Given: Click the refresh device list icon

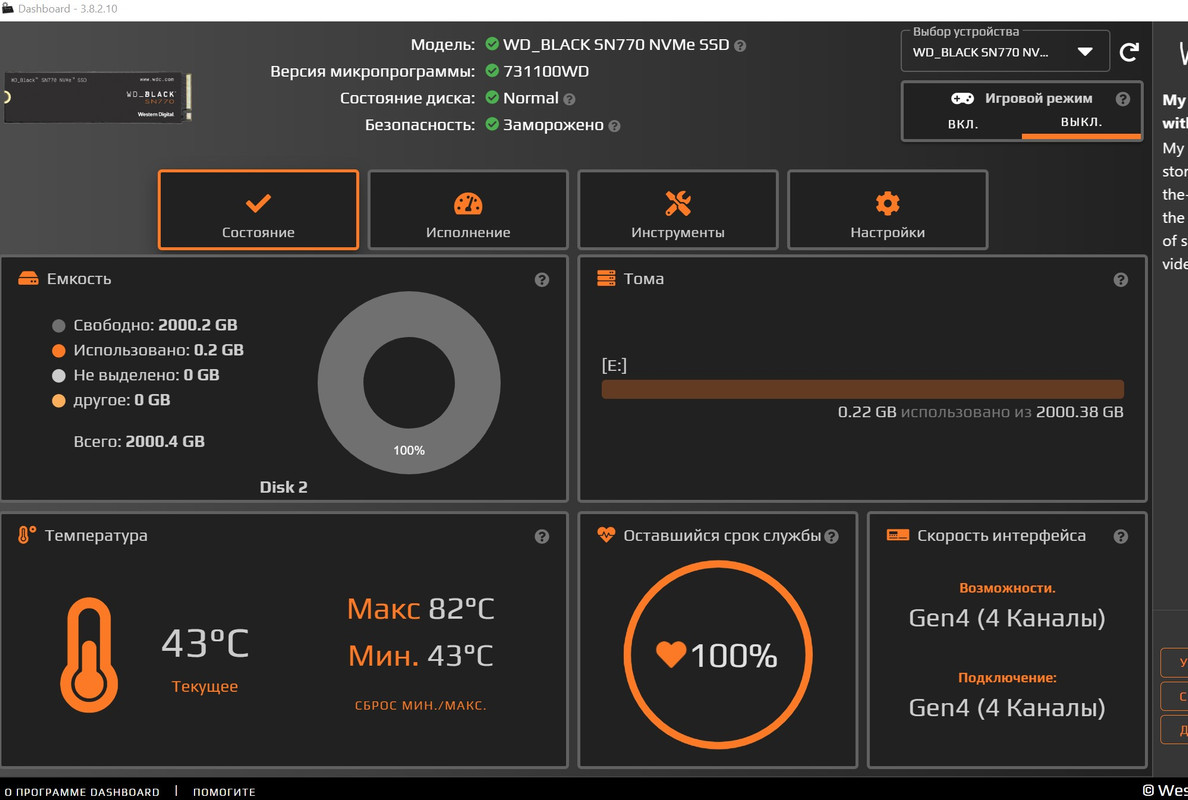Looking at the screenshot, I should pos(1129,52).
